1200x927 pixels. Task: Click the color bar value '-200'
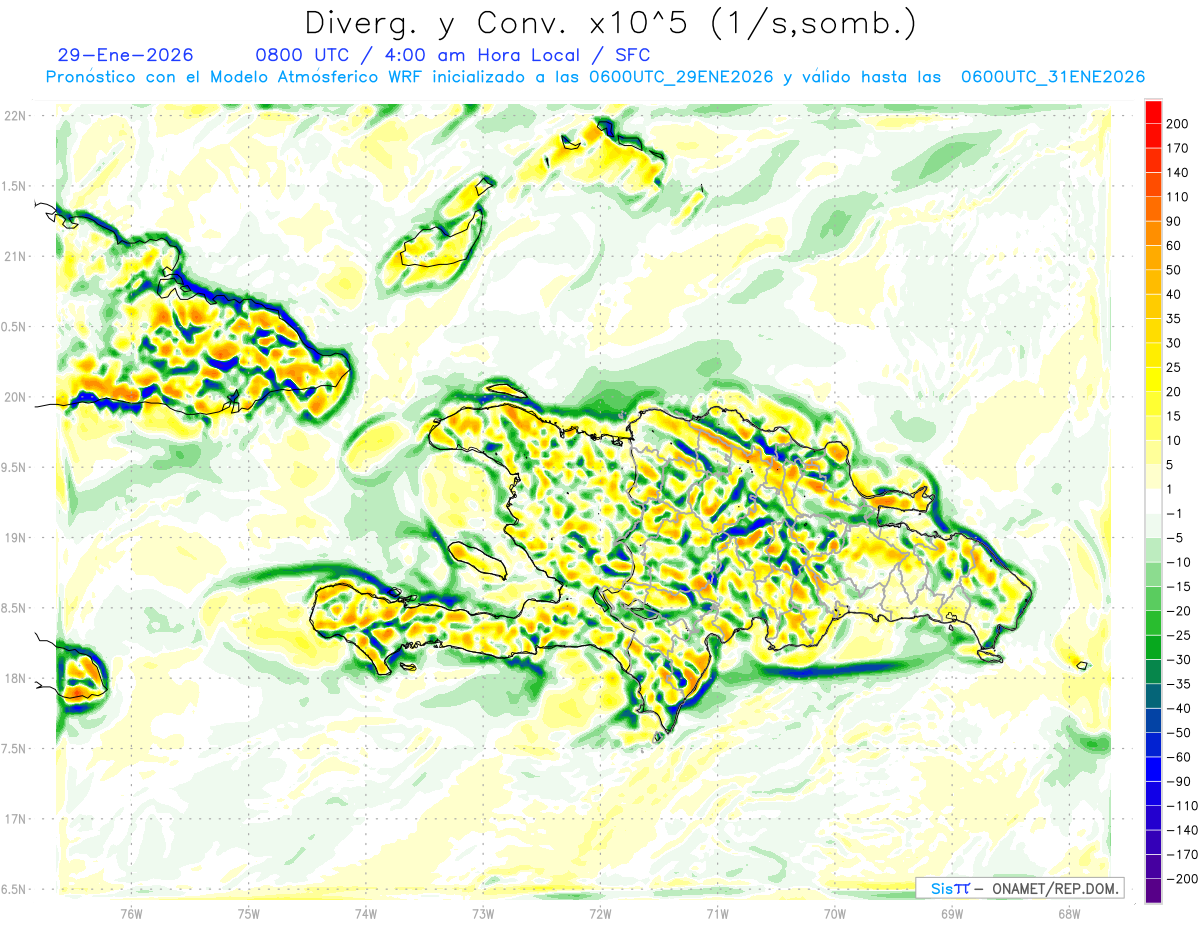tap(1182, 878)
